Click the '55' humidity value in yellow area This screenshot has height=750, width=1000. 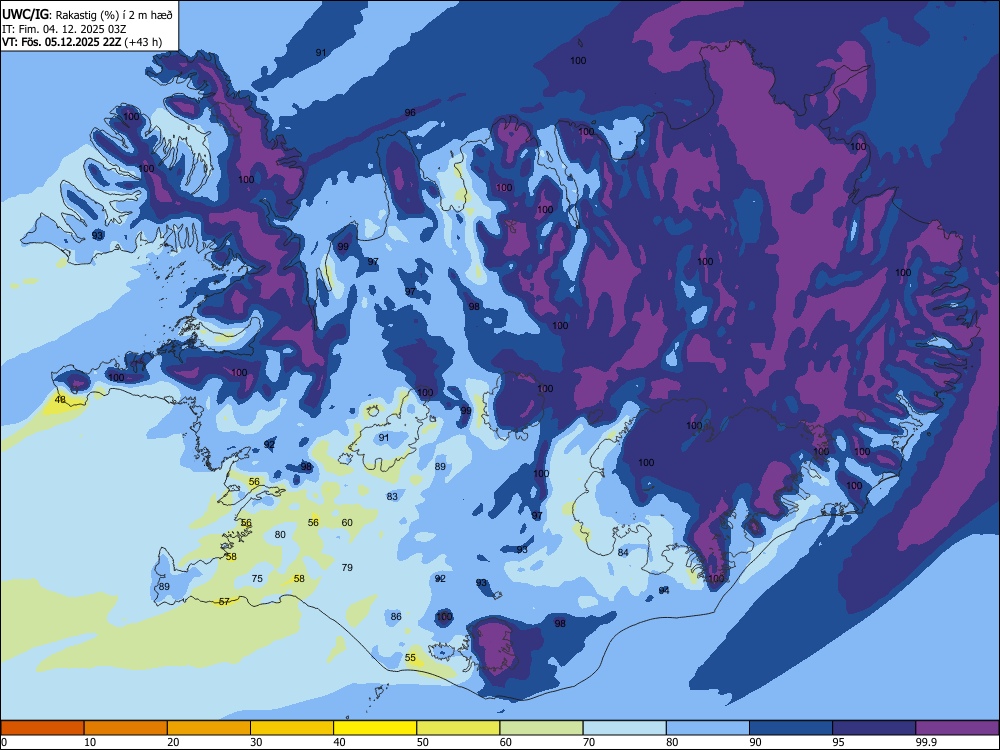(x=410, y=658)
